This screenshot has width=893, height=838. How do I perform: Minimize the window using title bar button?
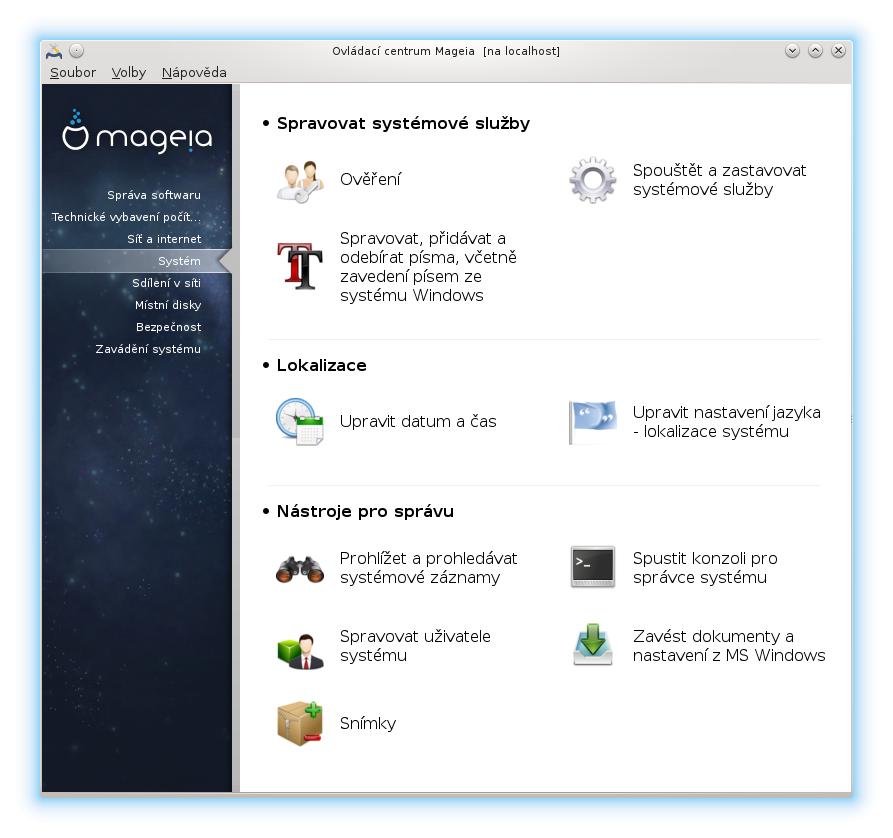click(792, 51)
